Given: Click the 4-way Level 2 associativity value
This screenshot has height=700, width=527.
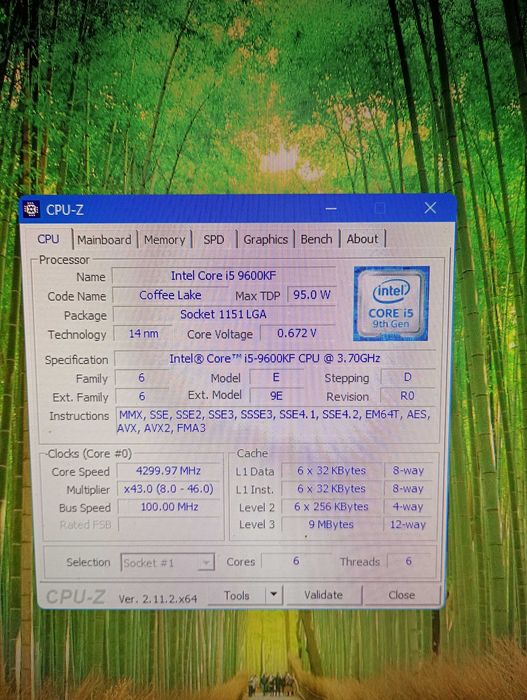Looking at the screenshot, I should click(408, 507).
